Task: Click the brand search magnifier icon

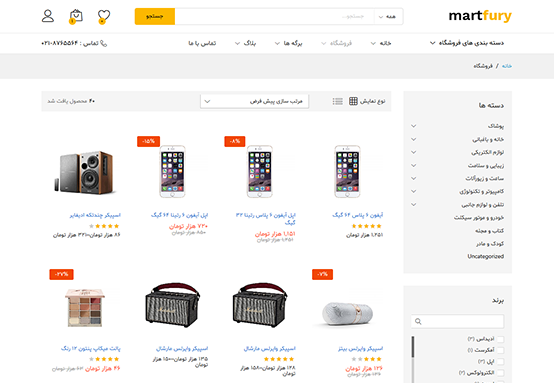Action: pyautogui.click(x=418, y=322)
